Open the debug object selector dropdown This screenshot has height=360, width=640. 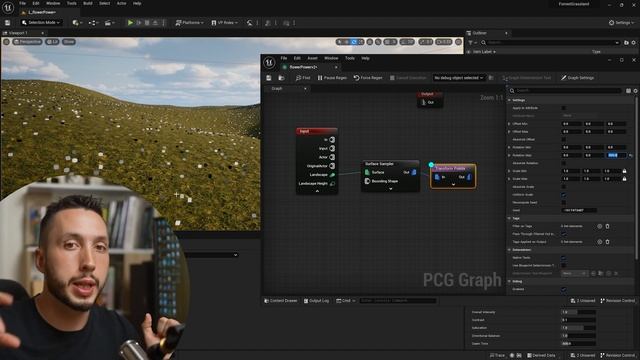(458, 78)
